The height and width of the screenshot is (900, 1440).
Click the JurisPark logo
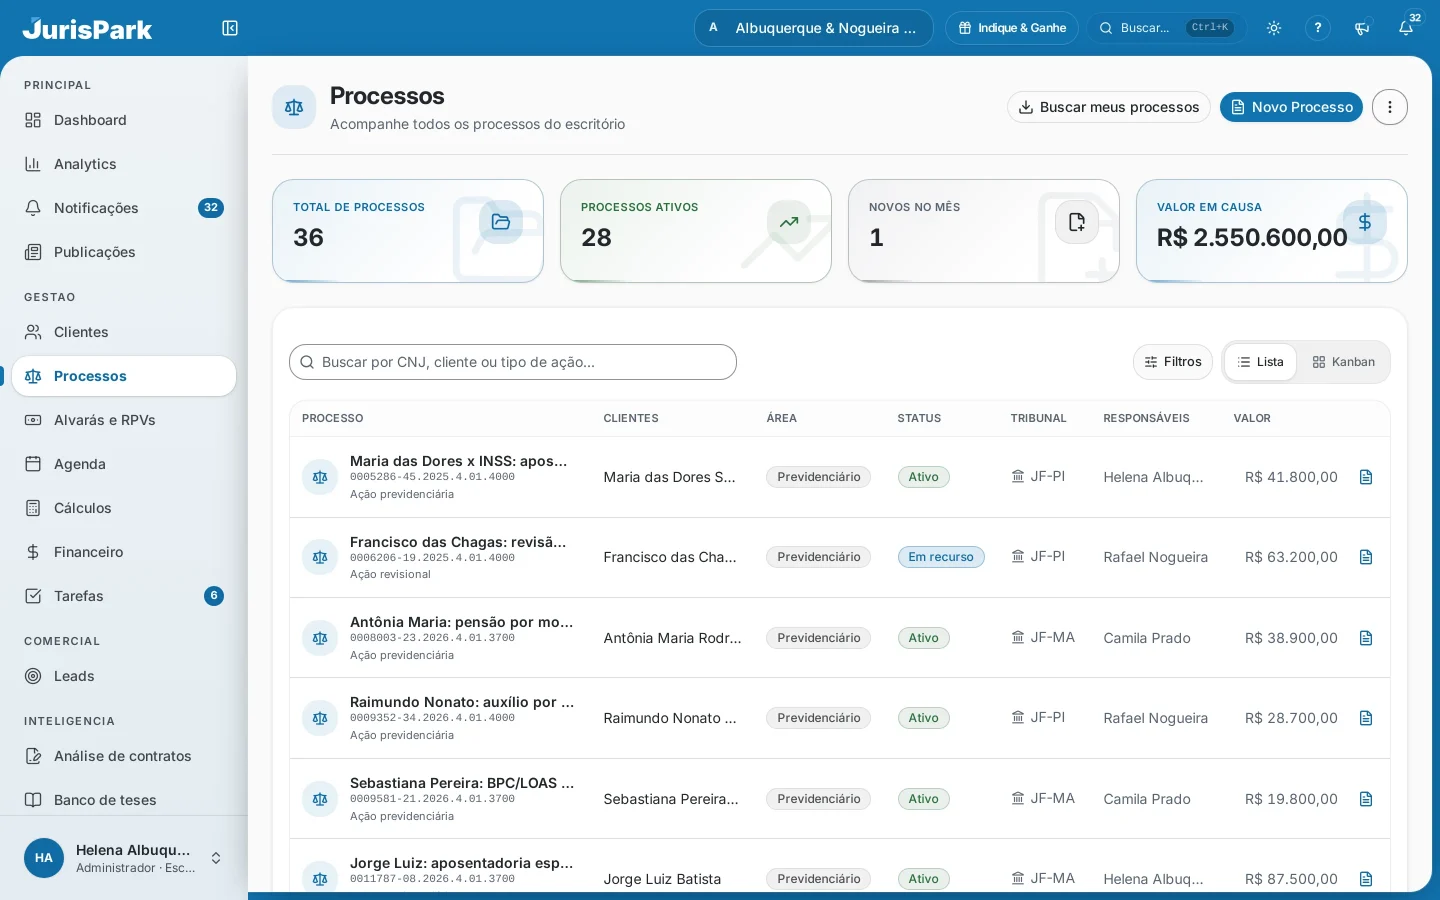click(x=88, y=28)
